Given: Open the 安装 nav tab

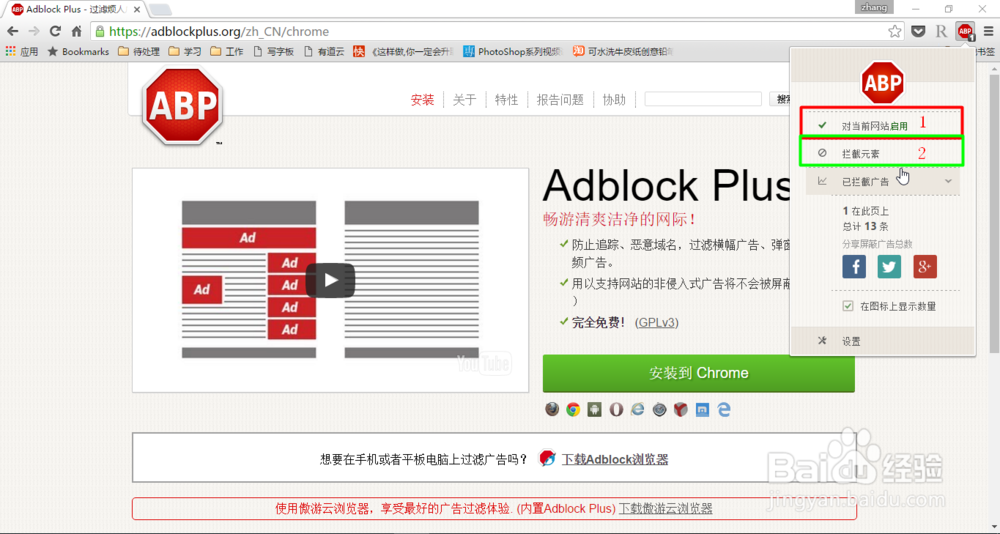Looking at the screenshot, I should coord(422,100).
